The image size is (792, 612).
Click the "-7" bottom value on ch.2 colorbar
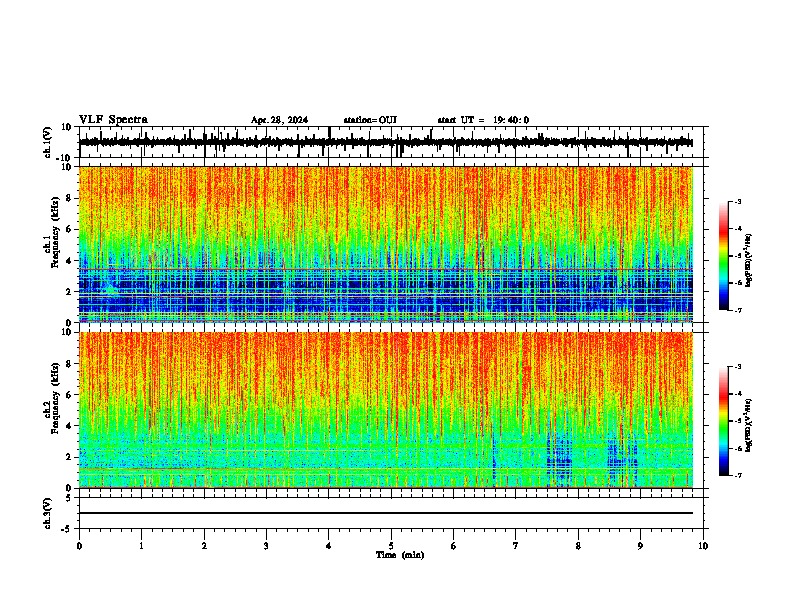737,475
